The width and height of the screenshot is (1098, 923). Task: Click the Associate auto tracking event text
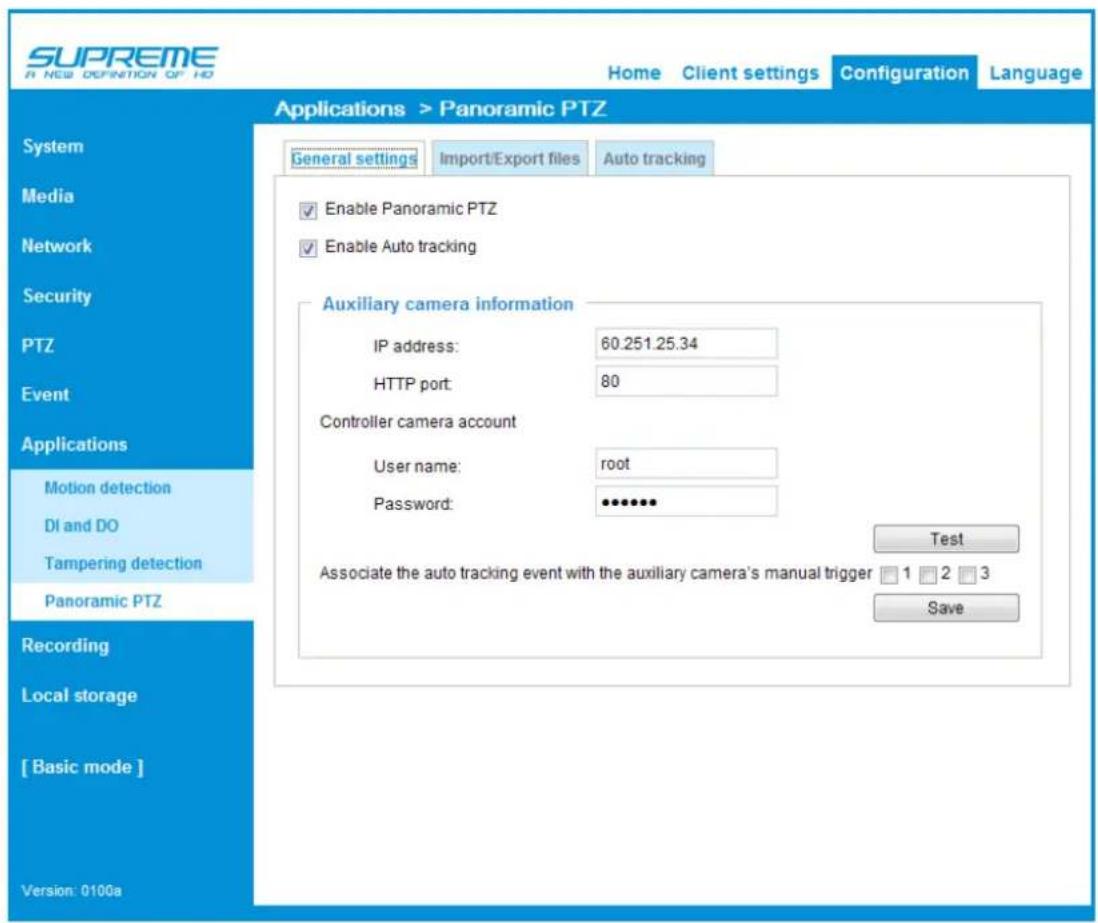(x=596, y=573)
